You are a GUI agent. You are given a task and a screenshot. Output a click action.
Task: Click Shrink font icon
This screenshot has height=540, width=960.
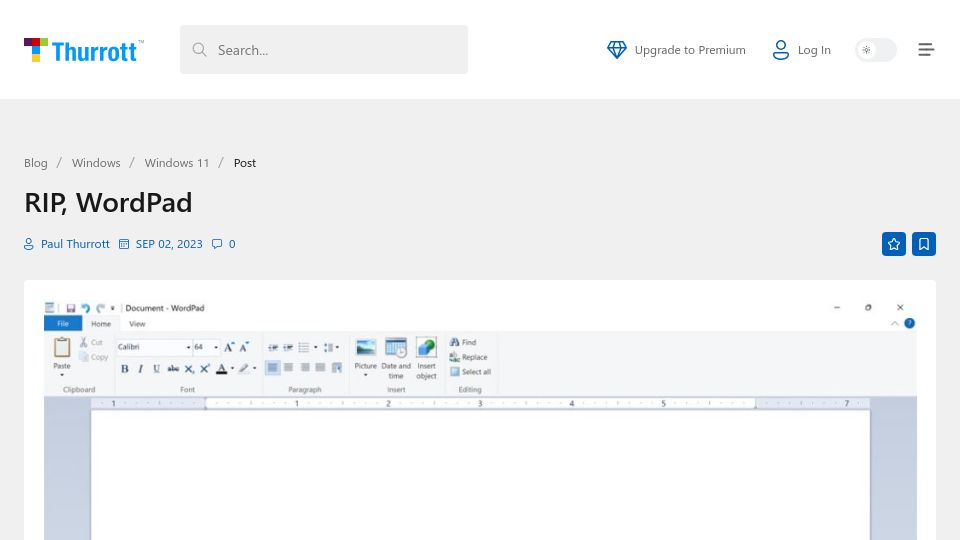coord(244,347)
